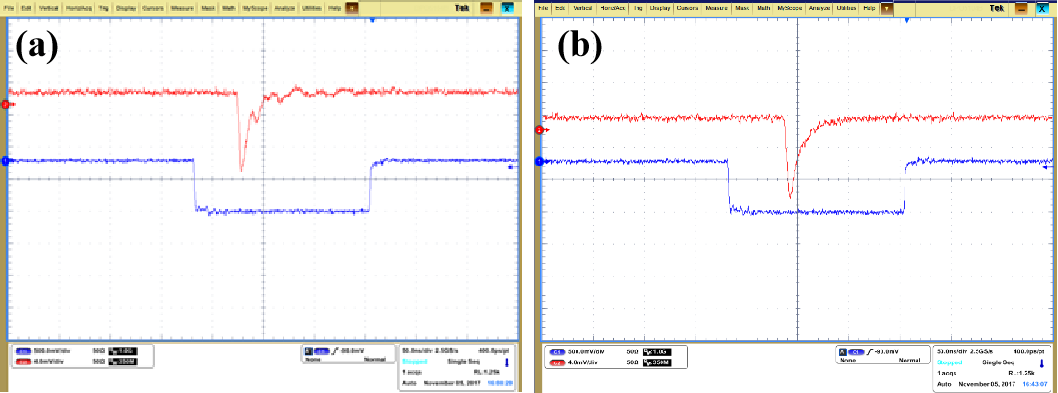The height and width of the screenshot is (393, 1058).
Task: Open Help menu in scope (a)
Action: click(x=335, y=8)
